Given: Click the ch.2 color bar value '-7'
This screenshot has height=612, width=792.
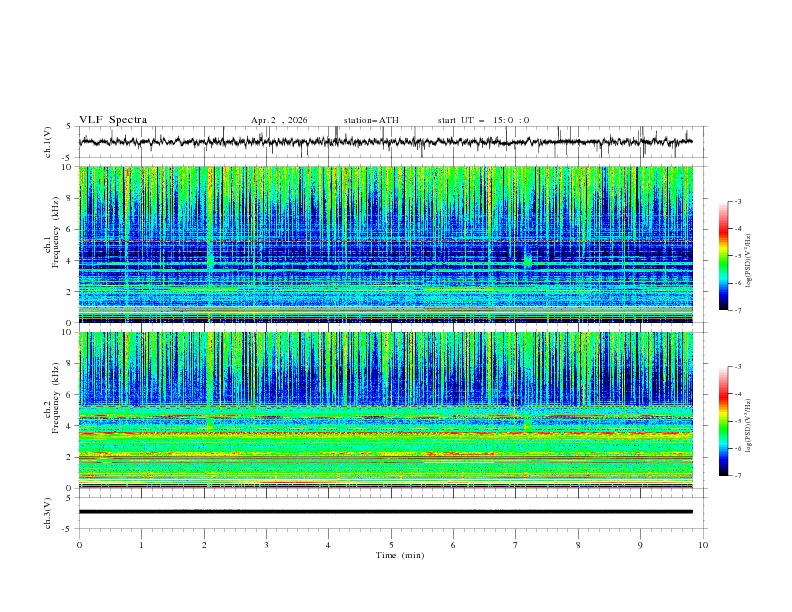Looking at the screenshot, I should (x=737, y=475).
